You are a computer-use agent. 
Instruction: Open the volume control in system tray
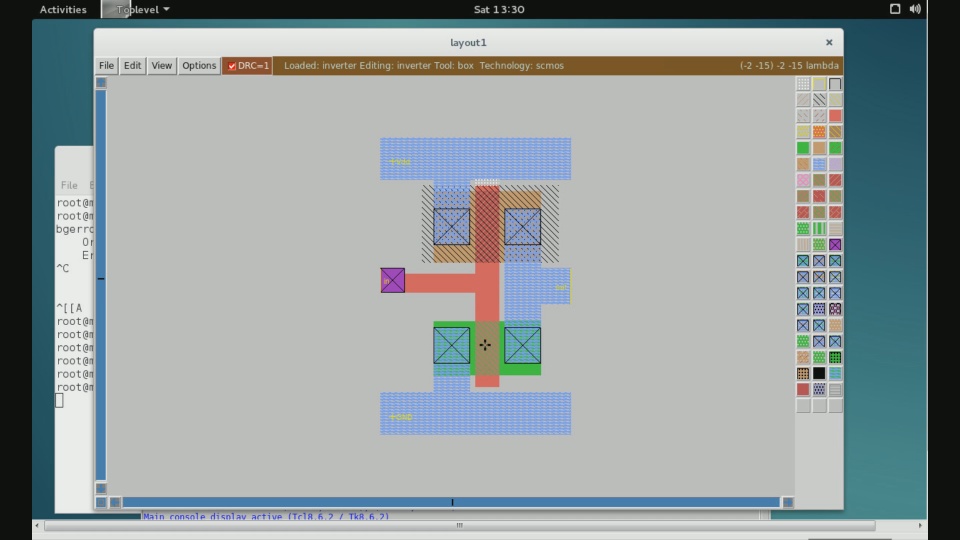click(x=915, y=9)
